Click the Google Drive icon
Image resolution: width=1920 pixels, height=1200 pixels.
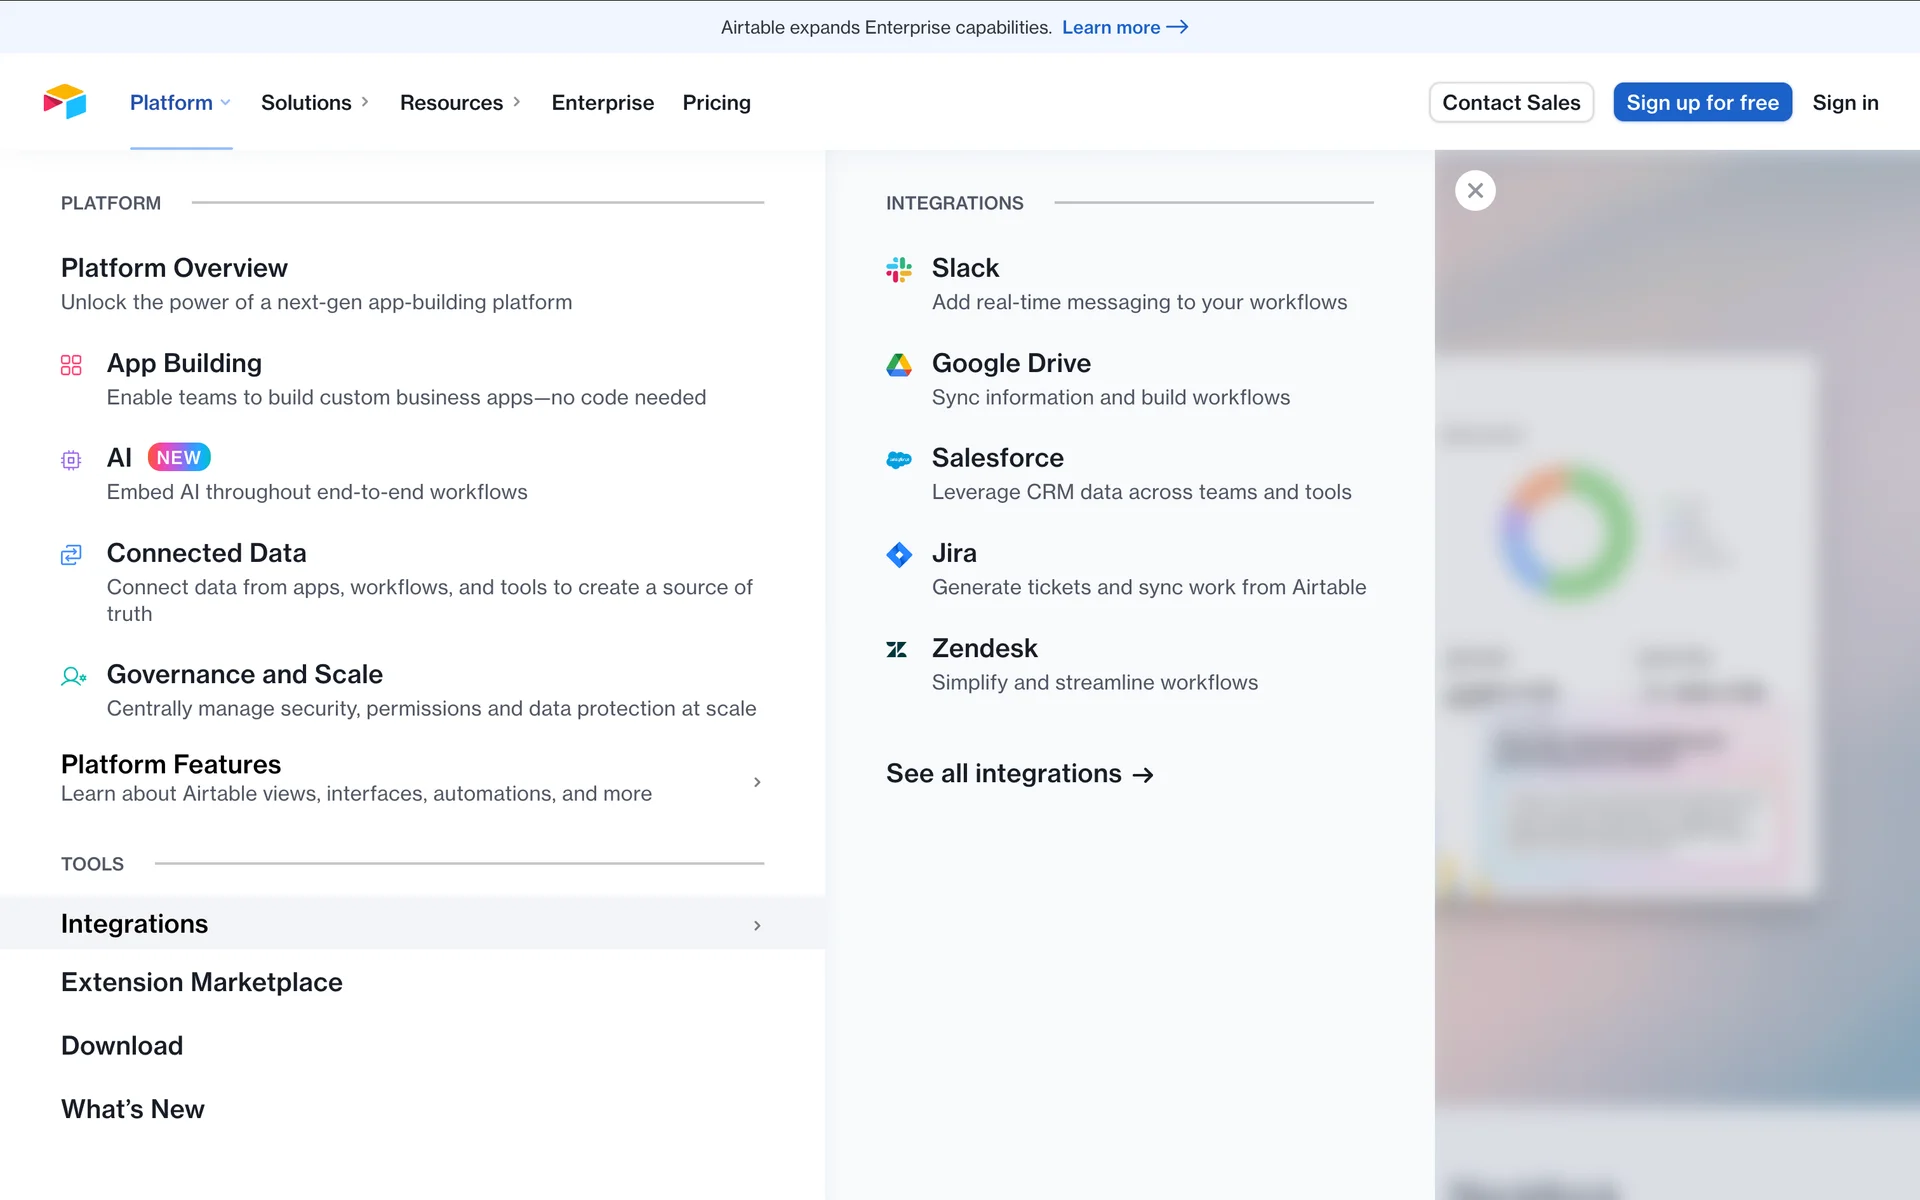898,365
